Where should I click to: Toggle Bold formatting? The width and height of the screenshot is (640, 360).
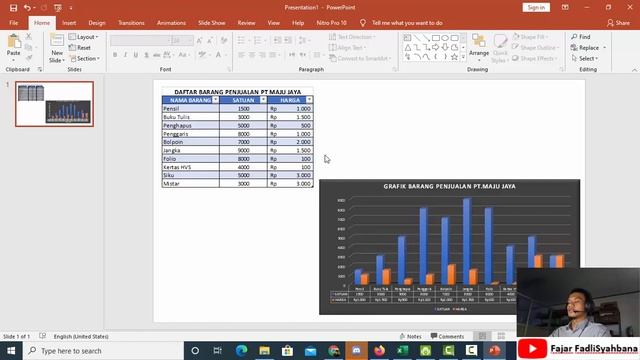tap(115, 55)
